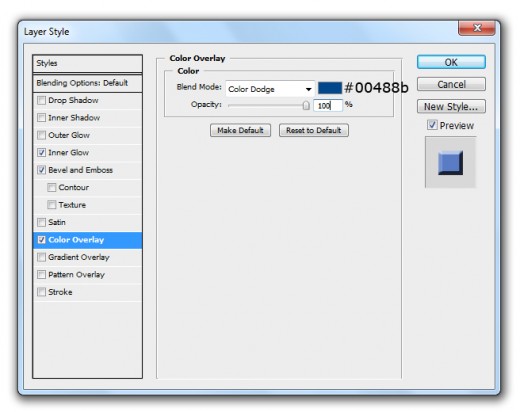This screenshot has height=412, width=520.
Task: Click Reset to Default button
Action: click(x=314, y=130)
